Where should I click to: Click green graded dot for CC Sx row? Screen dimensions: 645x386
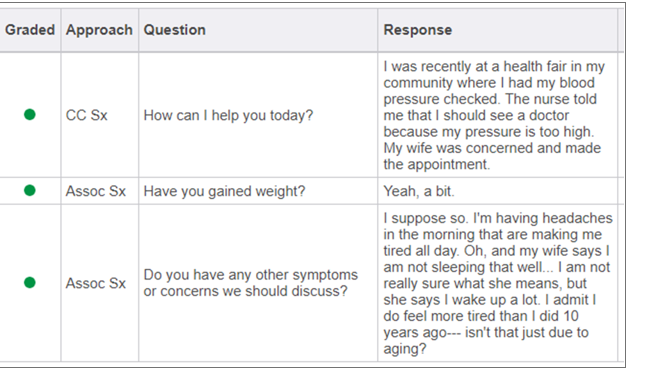pyautogui.click(x=30, y=114)
